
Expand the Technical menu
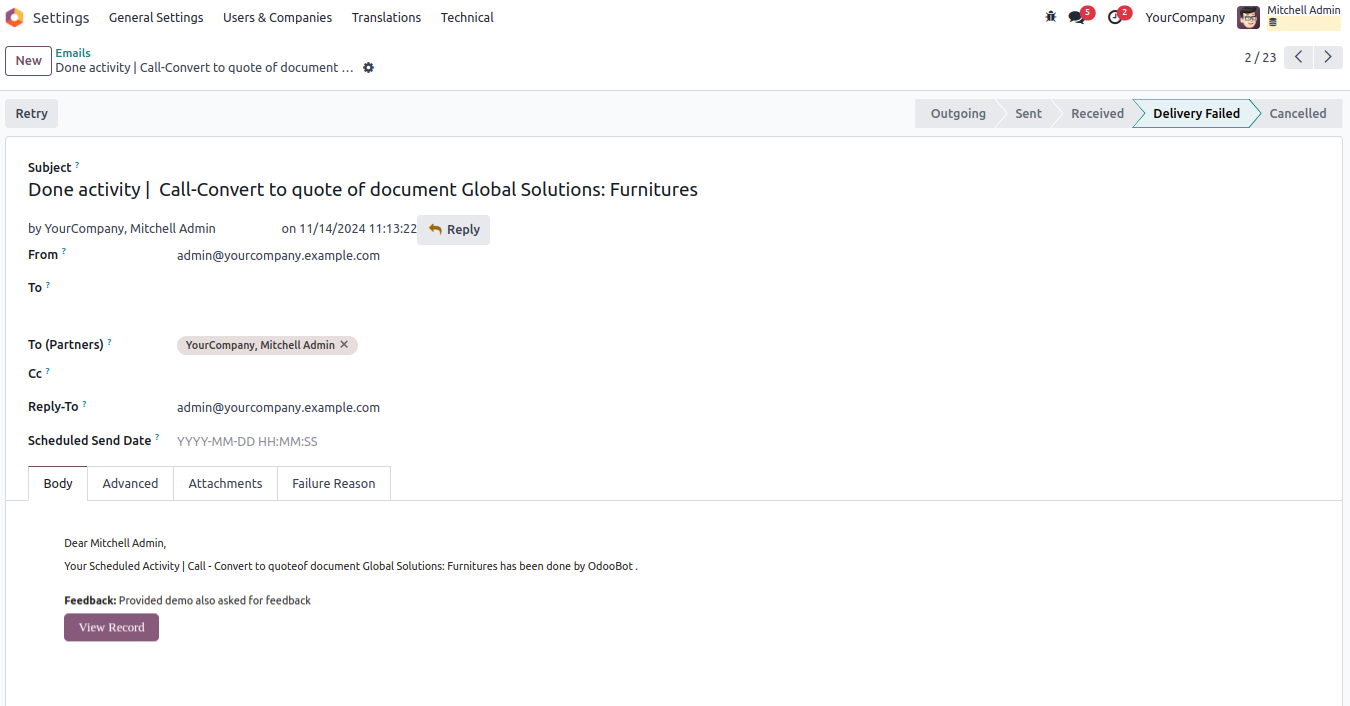(x=467, y=17)
